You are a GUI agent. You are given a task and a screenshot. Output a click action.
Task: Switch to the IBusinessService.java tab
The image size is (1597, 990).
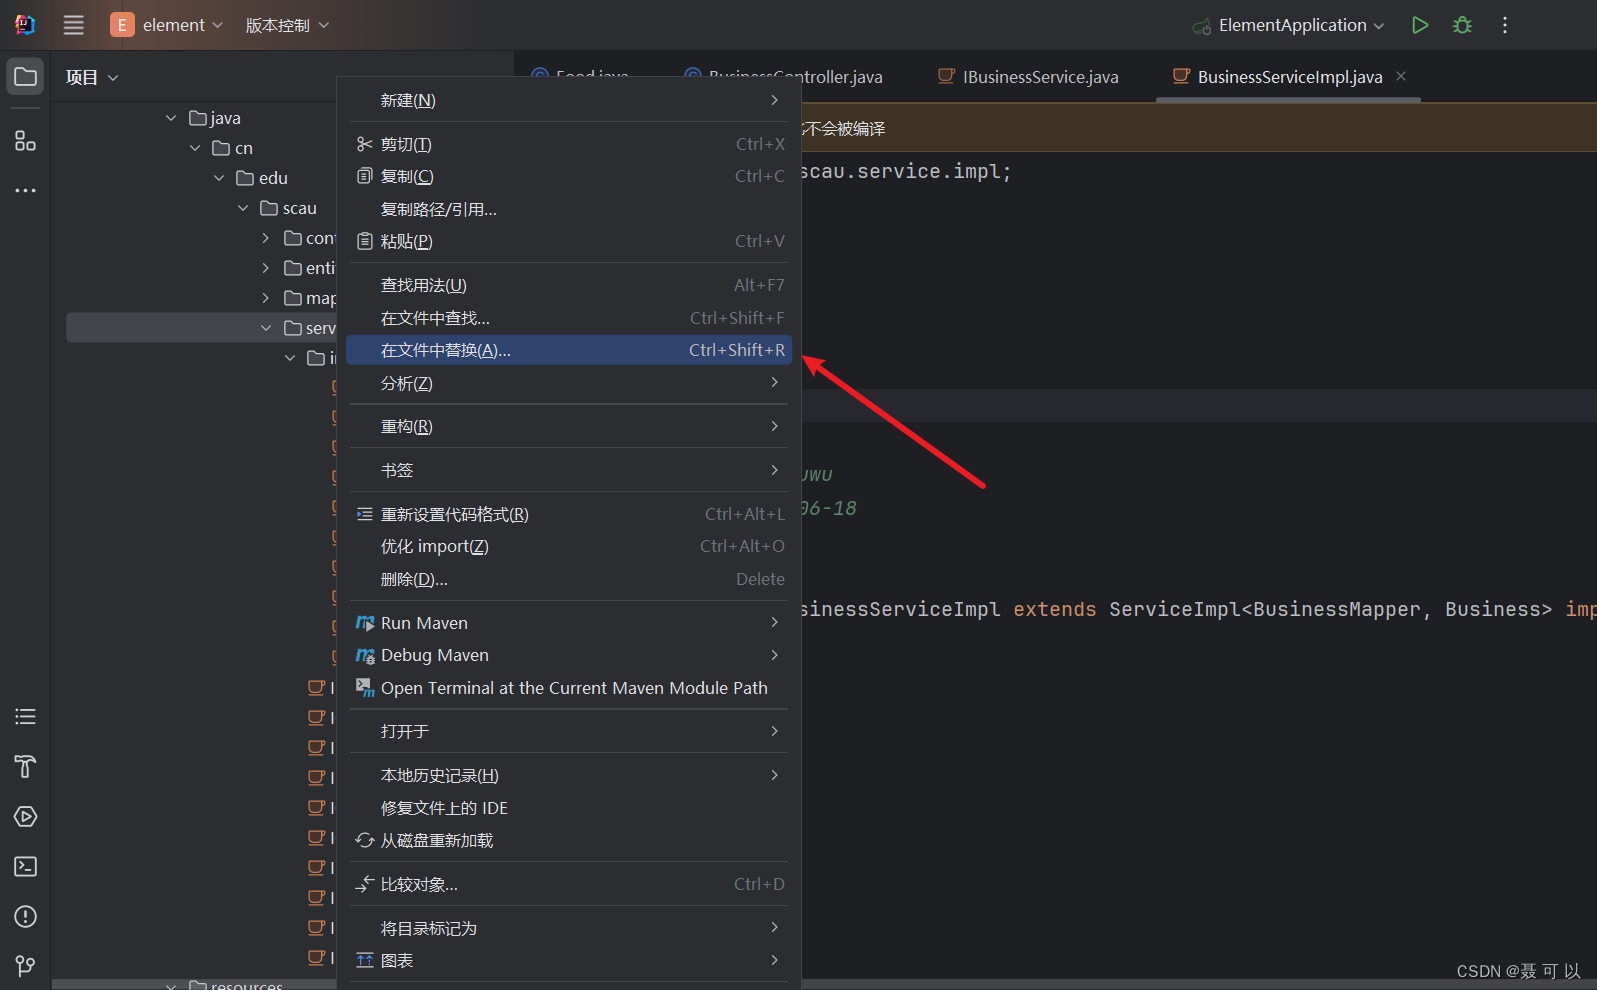pos(1028,77)
